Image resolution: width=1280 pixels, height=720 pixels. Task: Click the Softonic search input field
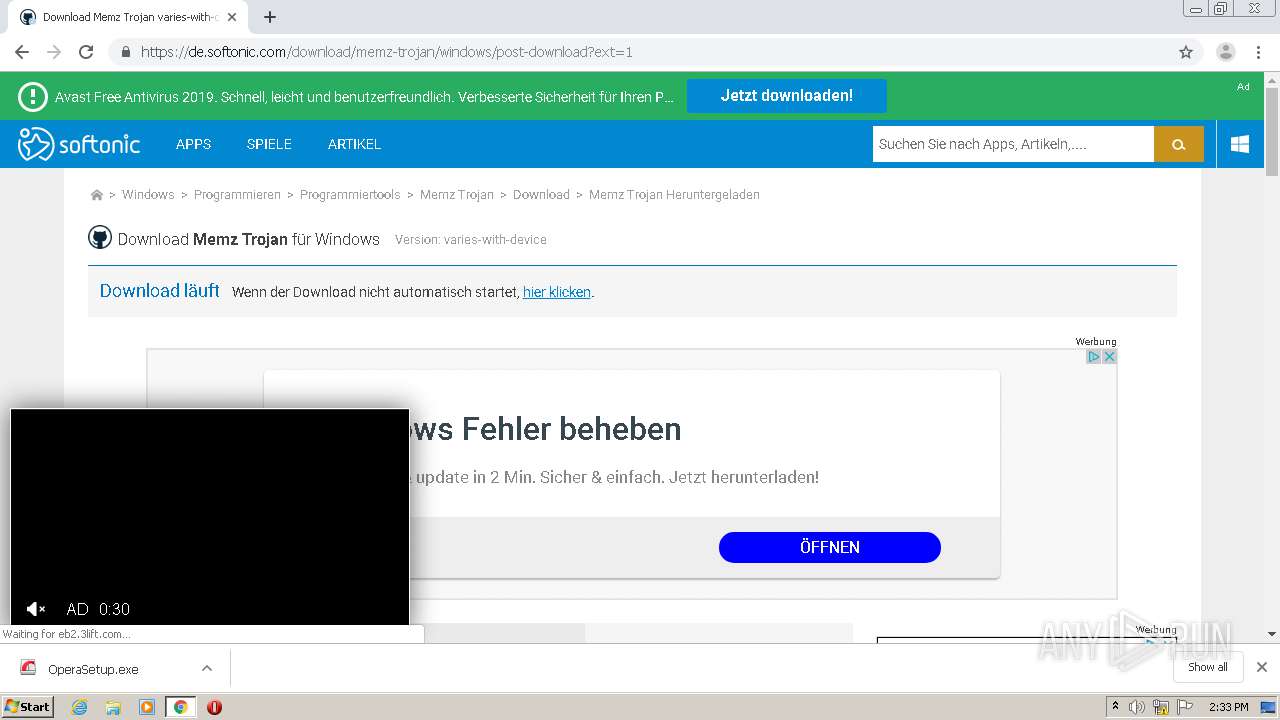[1013, 144]
